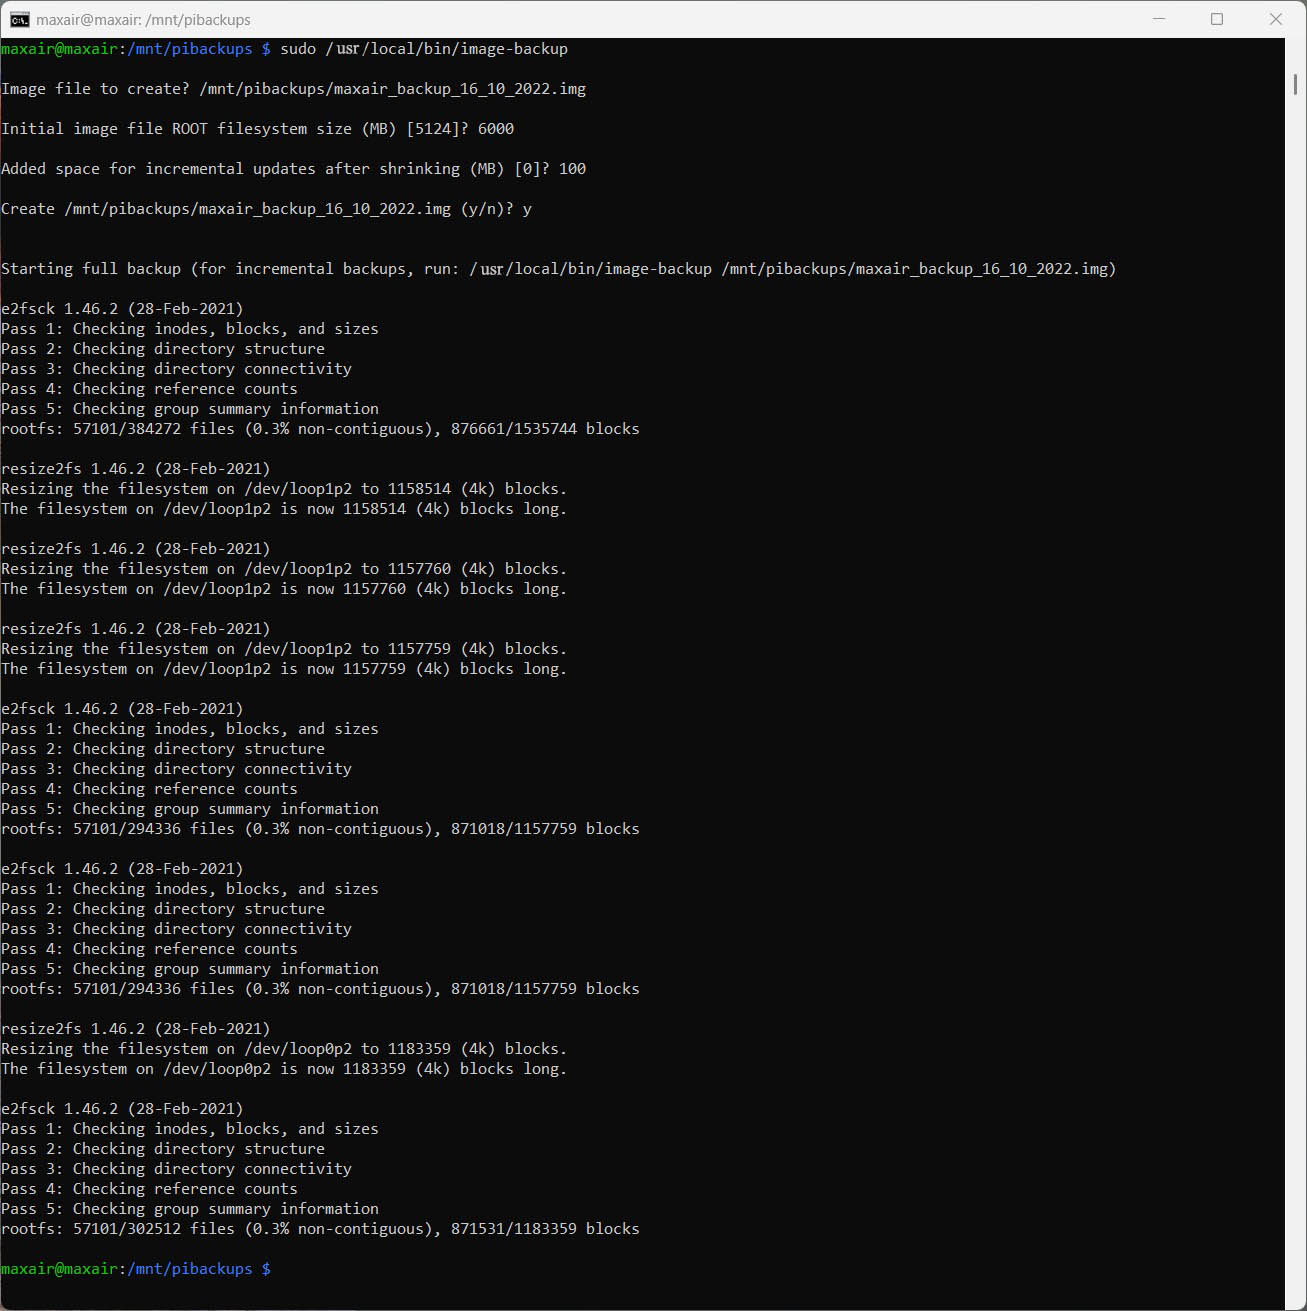Minimize the terminal window
Screen dimensions: 1307x1311
[1158, 19]
